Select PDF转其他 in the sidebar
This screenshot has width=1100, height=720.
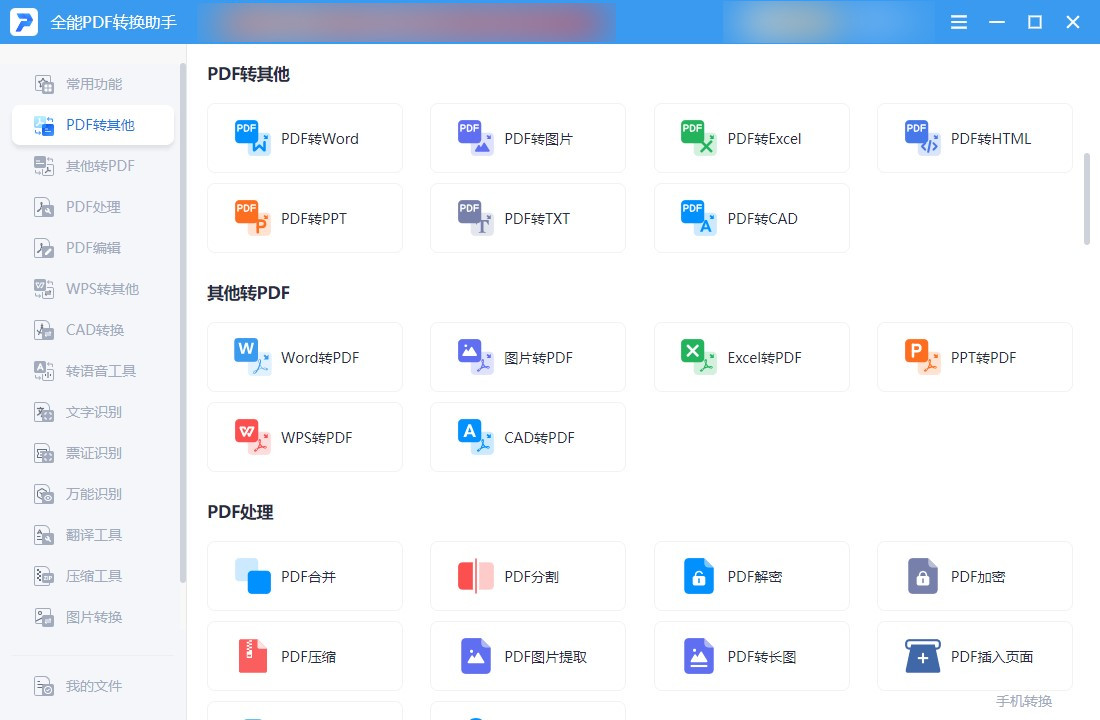click(x=93, y=125)
